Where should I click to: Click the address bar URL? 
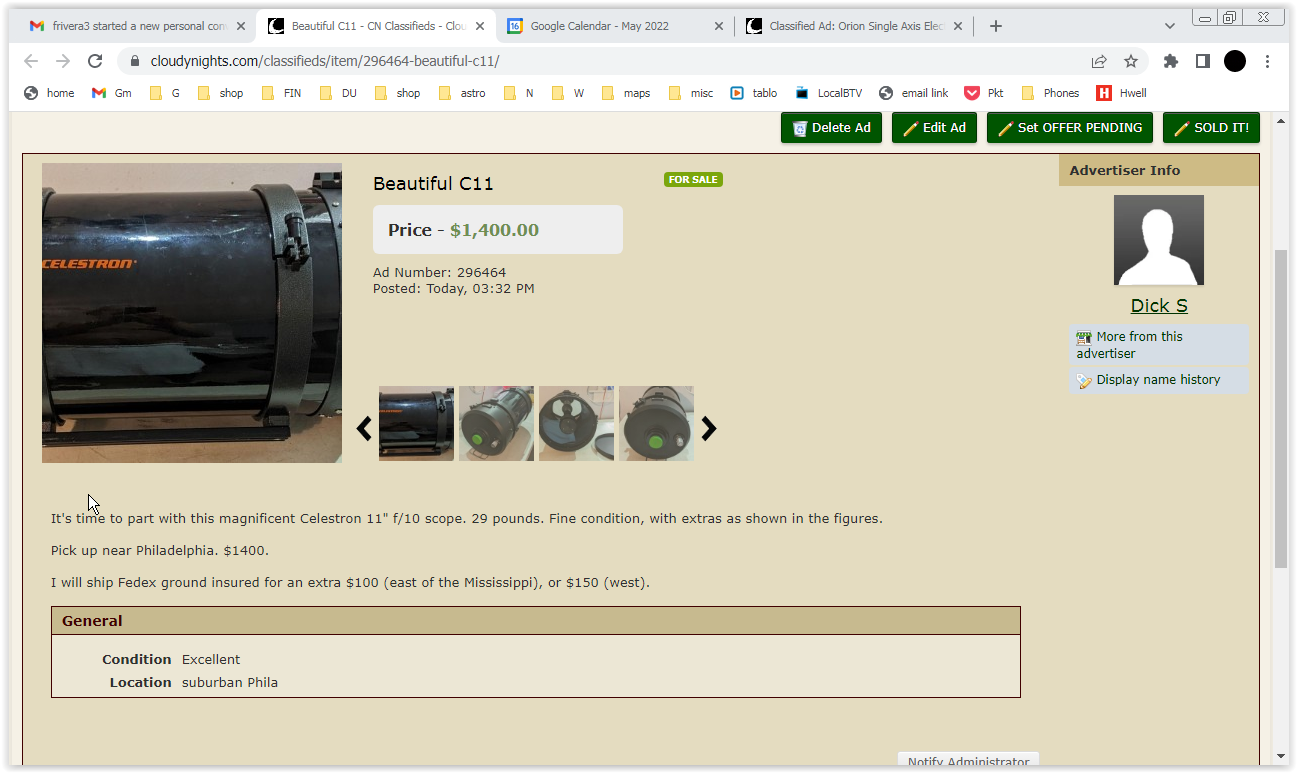tap(325, 61)
